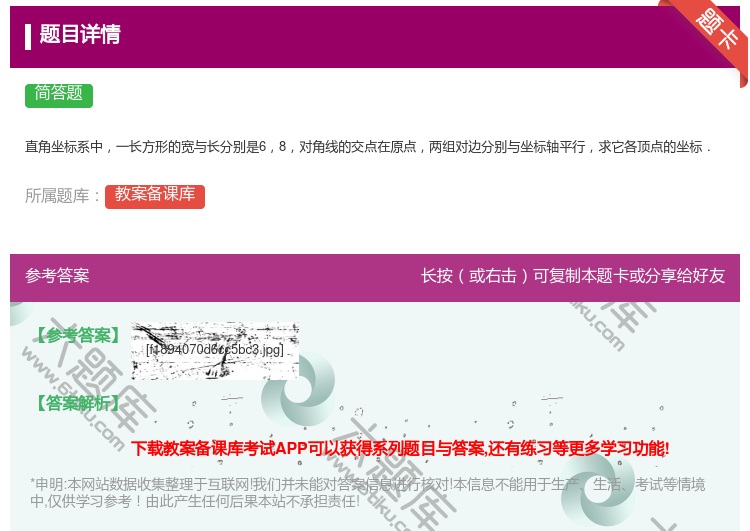Click the 所属题库 label
Viewport: 750px width, 531px height.
tap(62, 196)
